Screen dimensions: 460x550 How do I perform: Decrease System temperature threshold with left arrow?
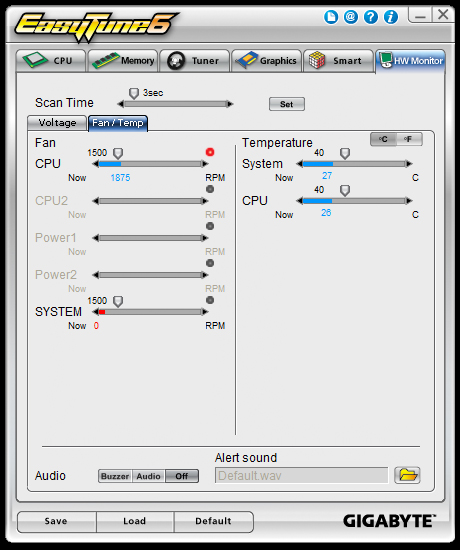click(x=299, y=164)
